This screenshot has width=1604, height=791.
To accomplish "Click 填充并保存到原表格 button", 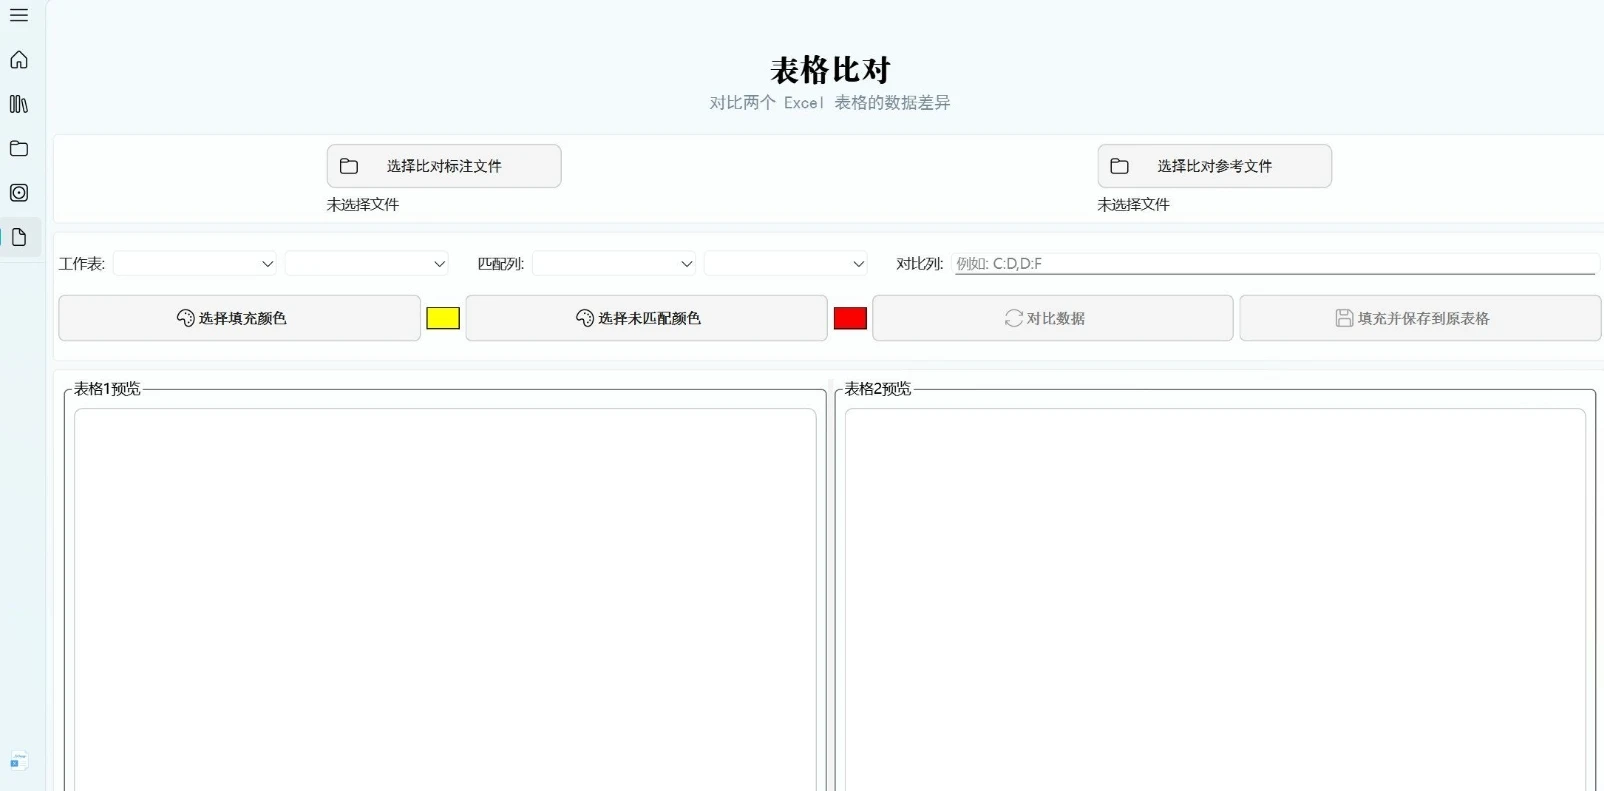I will 1420,318.
